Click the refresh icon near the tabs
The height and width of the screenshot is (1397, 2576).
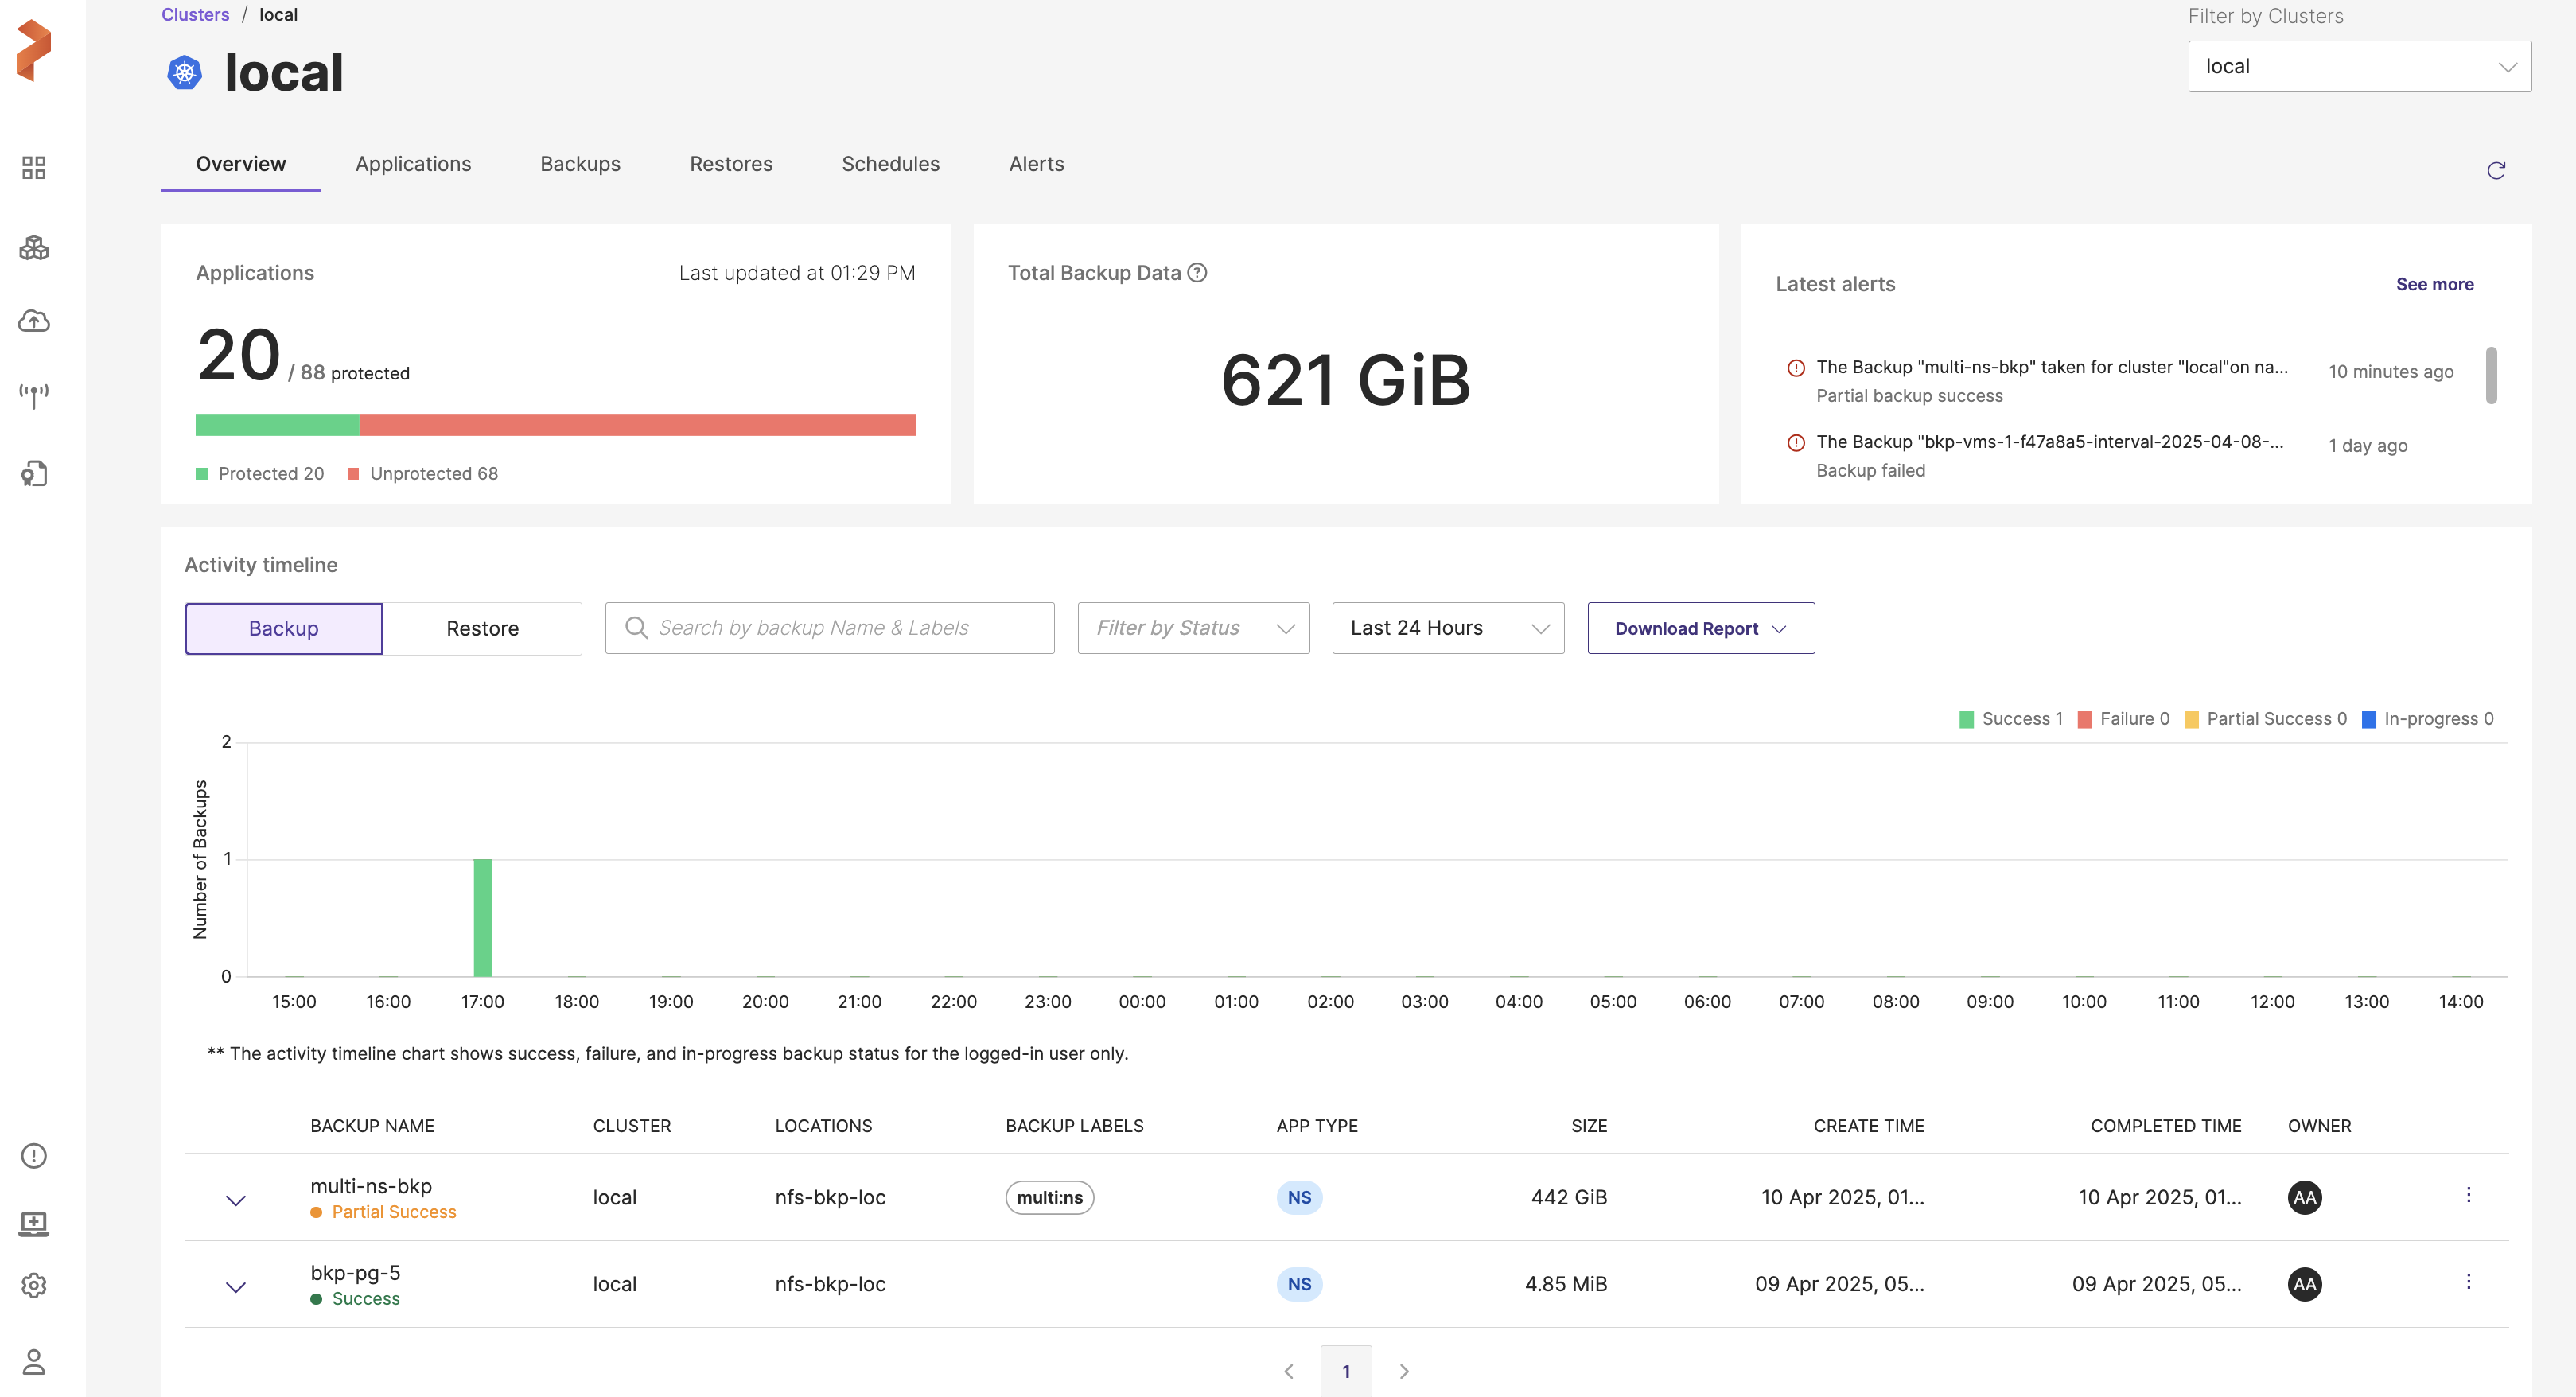(2496, 171)
